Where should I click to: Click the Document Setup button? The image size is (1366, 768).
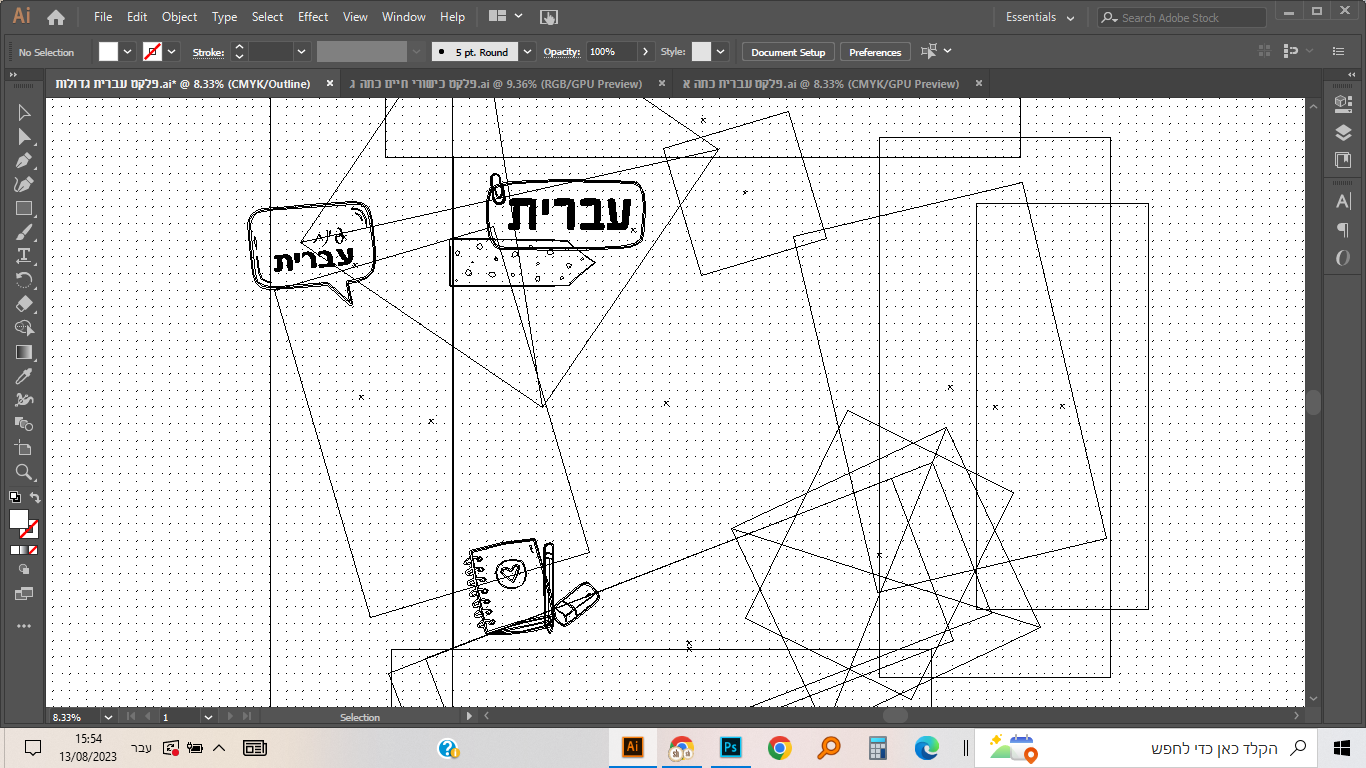point(788,52)
